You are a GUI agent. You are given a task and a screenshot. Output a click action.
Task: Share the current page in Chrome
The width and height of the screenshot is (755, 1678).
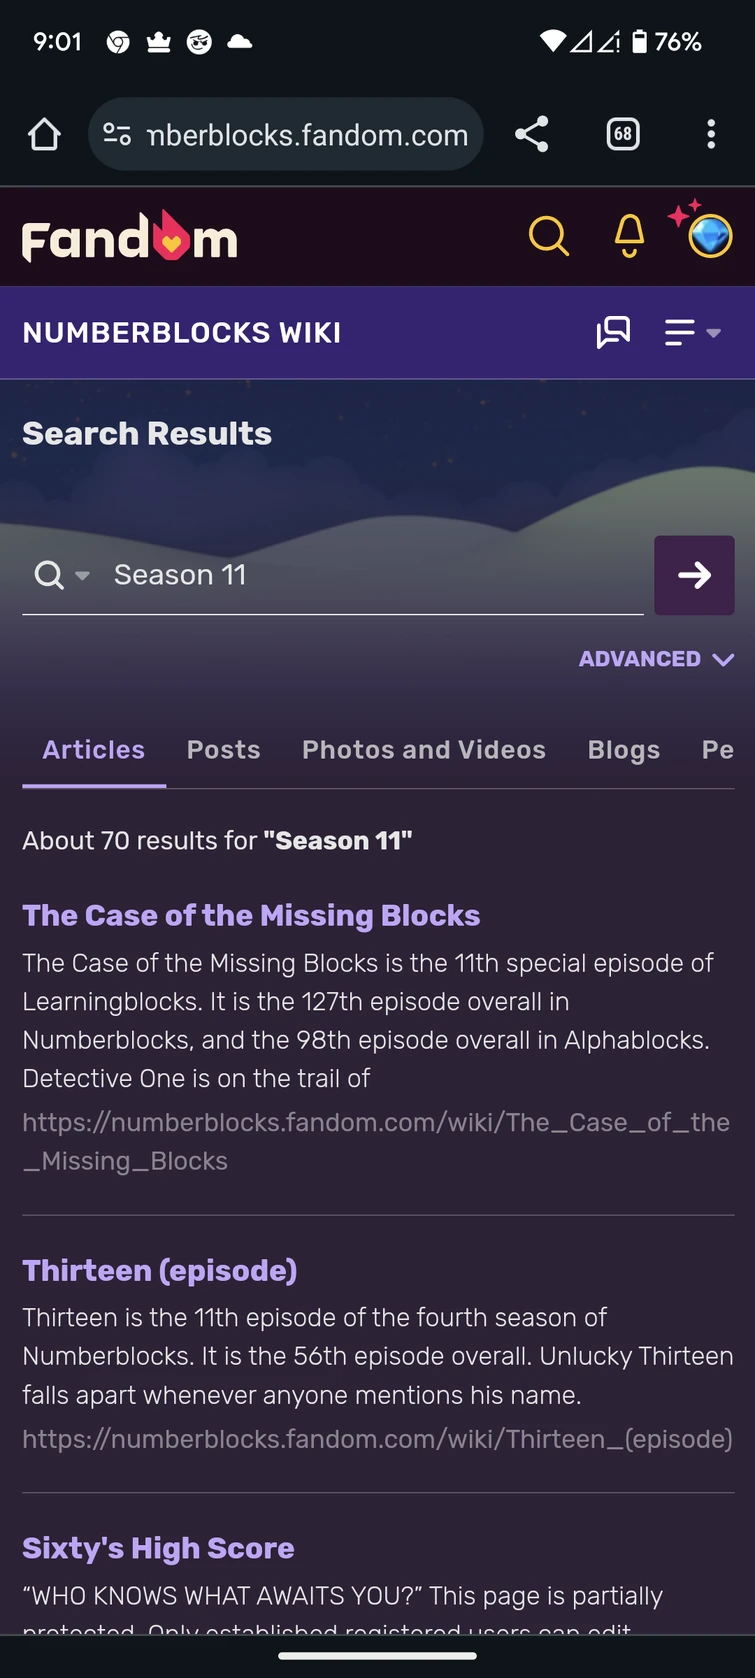click(532, 133)
